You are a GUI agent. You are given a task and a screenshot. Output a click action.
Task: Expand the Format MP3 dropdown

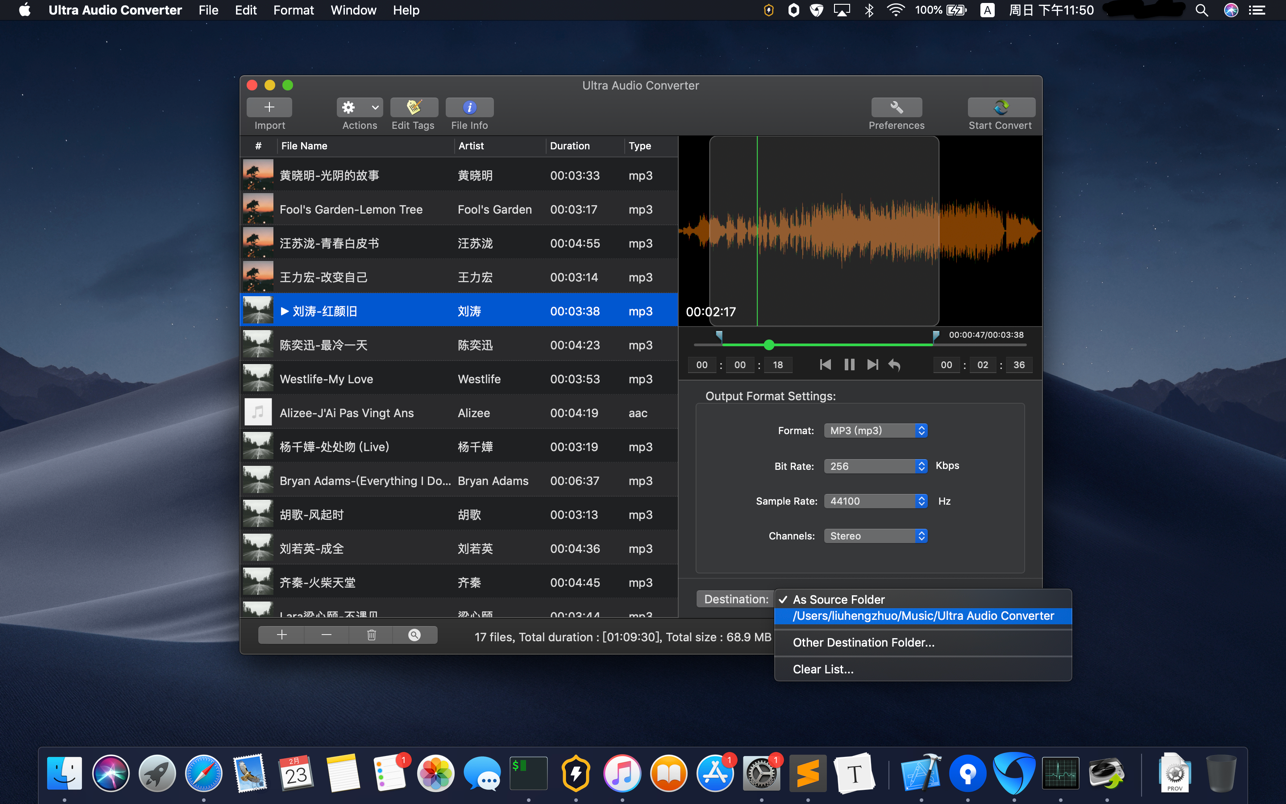click(x=875, y=431)
